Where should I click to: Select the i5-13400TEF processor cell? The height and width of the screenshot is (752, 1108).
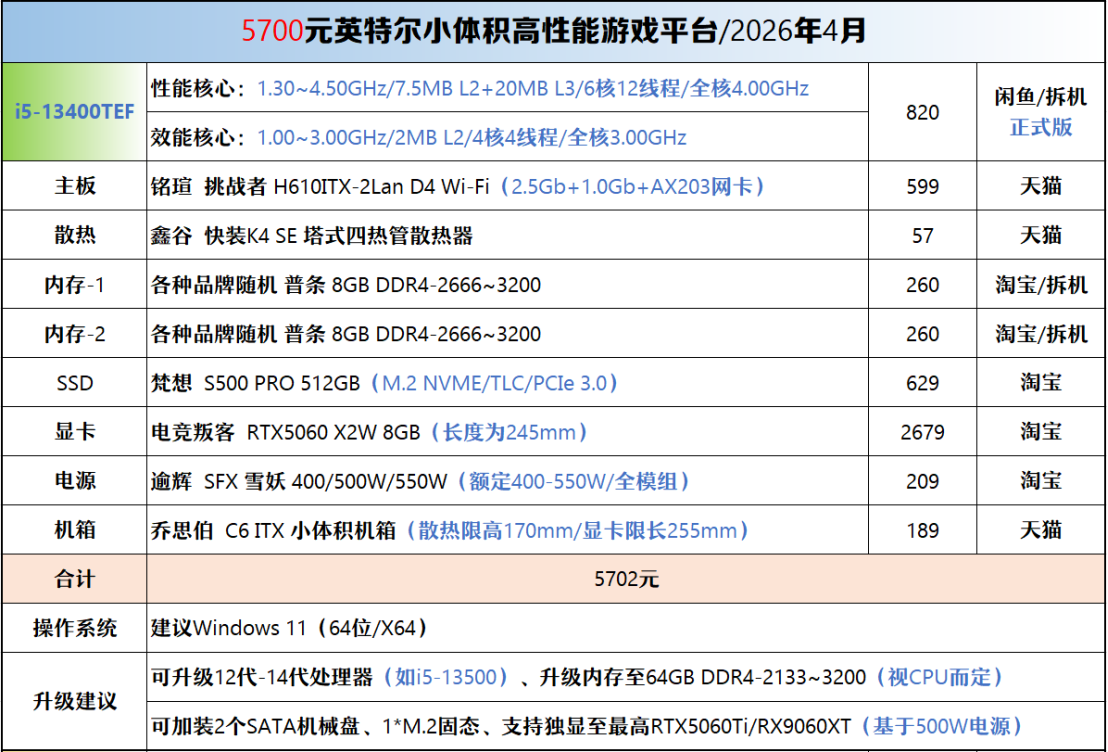(x=74, y=112)
